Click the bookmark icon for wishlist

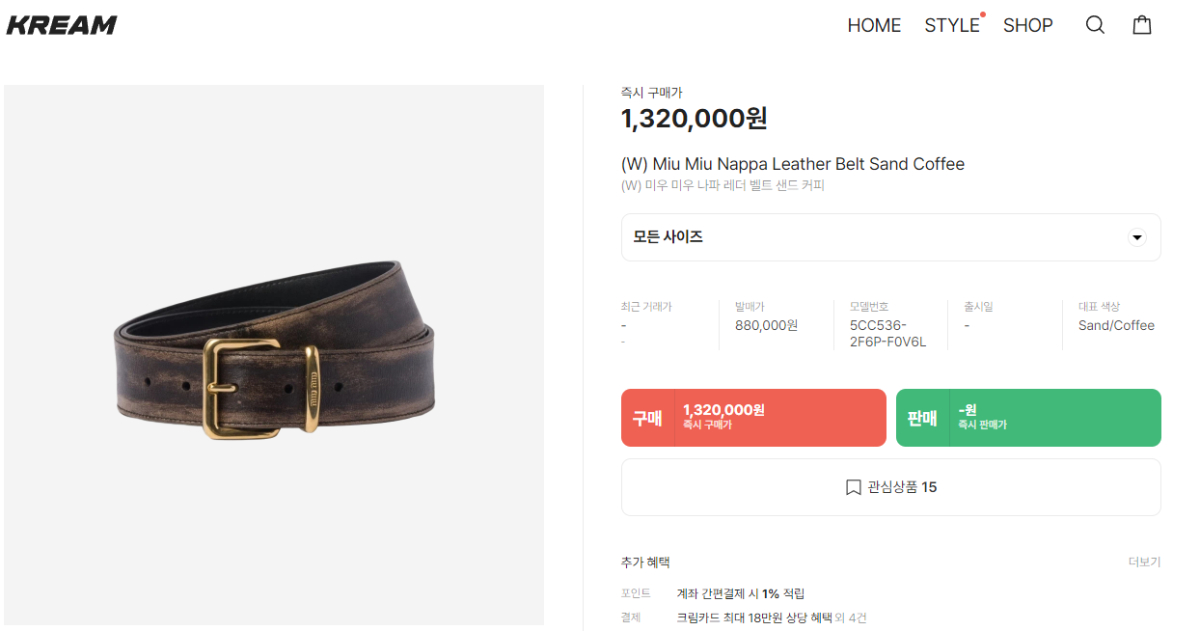(853, 488)
